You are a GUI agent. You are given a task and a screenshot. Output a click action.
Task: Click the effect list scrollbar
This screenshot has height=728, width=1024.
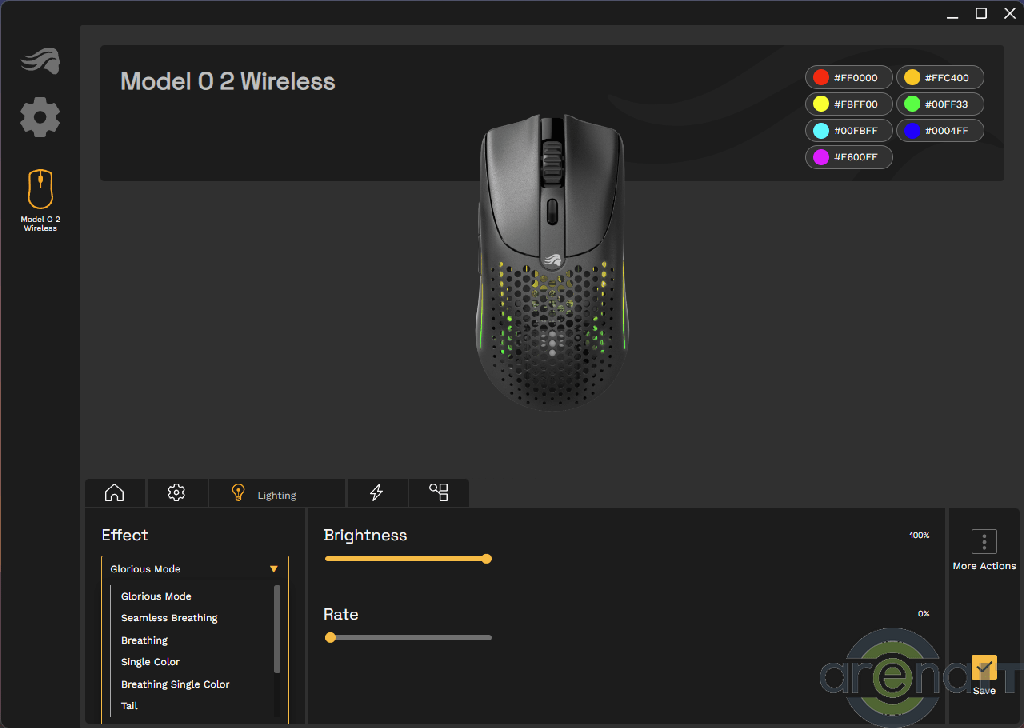pos(277,630)
